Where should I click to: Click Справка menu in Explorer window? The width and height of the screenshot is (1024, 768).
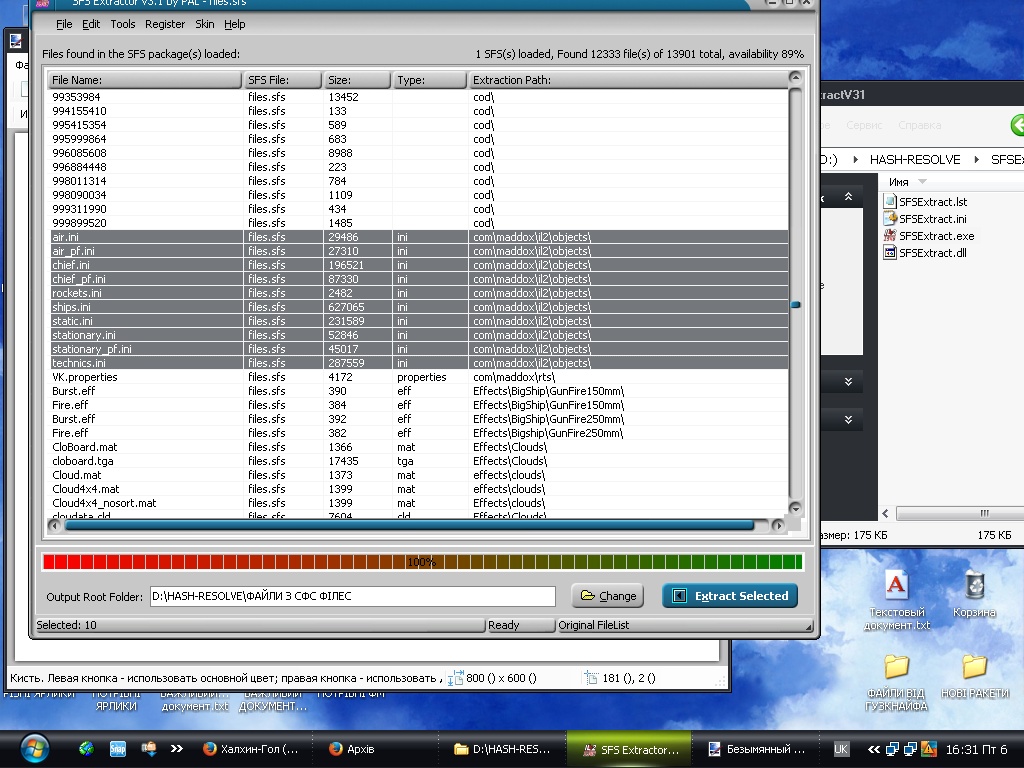tap(920, 125)
